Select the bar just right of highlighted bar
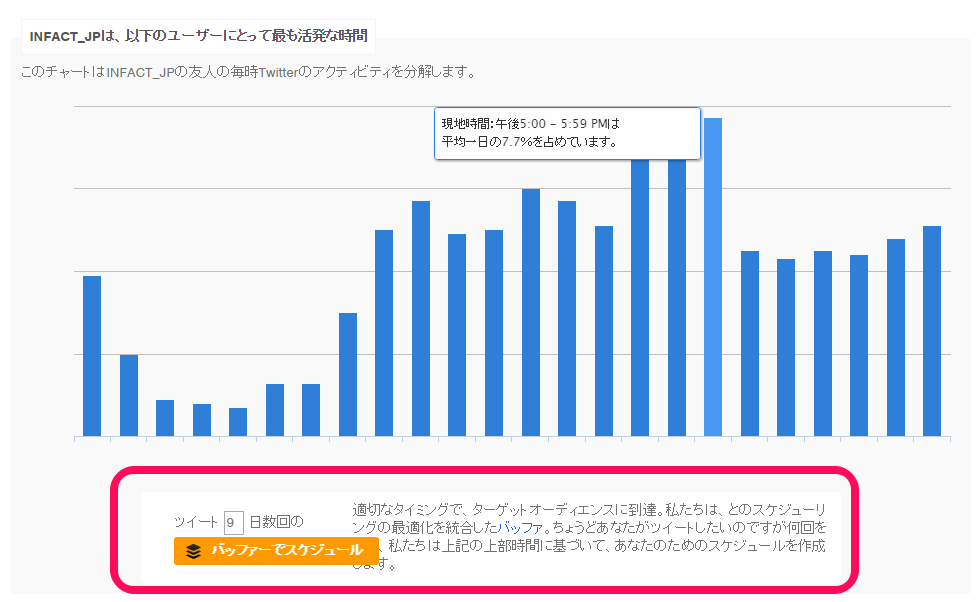 click(x=749, y=343)
